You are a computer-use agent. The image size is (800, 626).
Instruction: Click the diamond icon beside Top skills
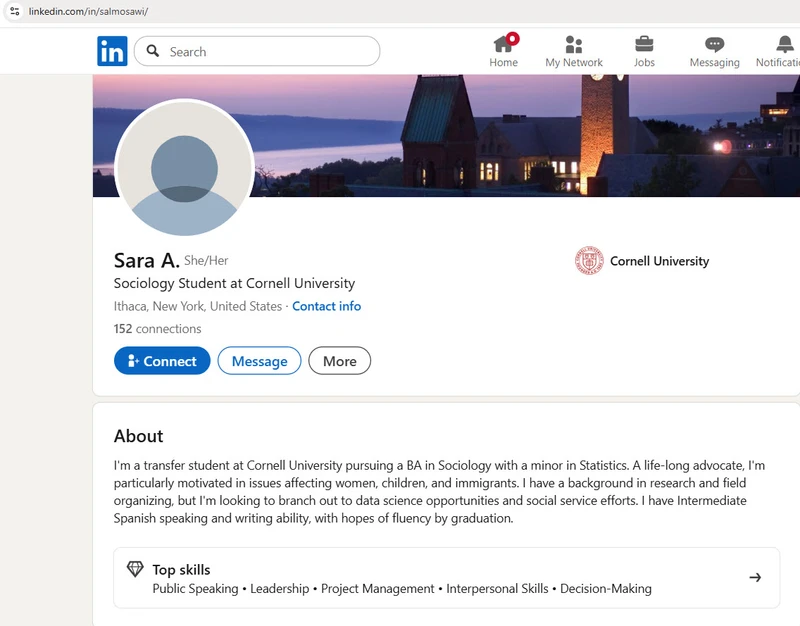click(135, 569)
